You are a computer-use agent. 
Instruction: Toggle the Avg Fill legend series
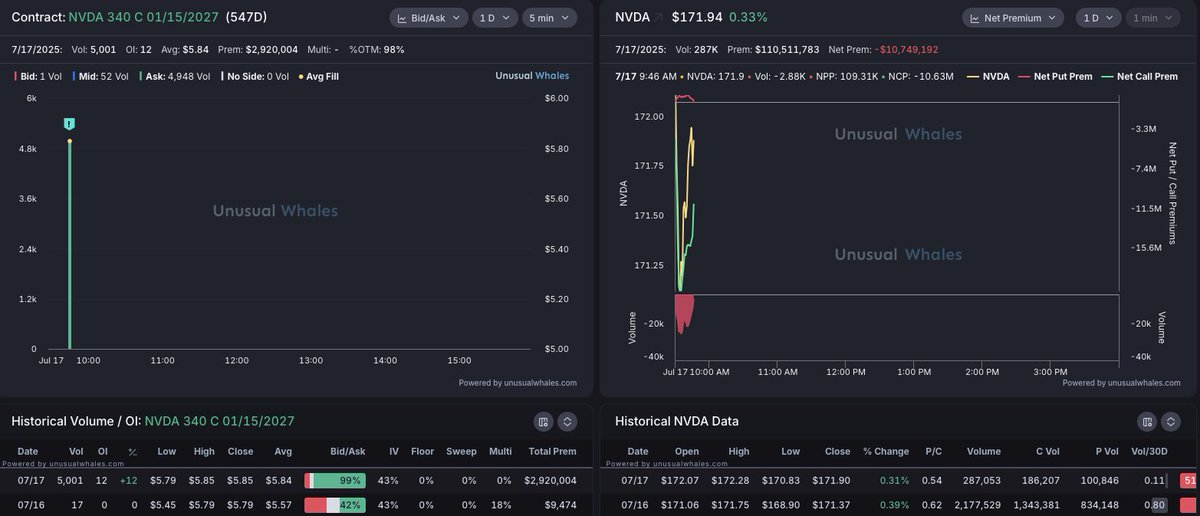pos(321,75)
